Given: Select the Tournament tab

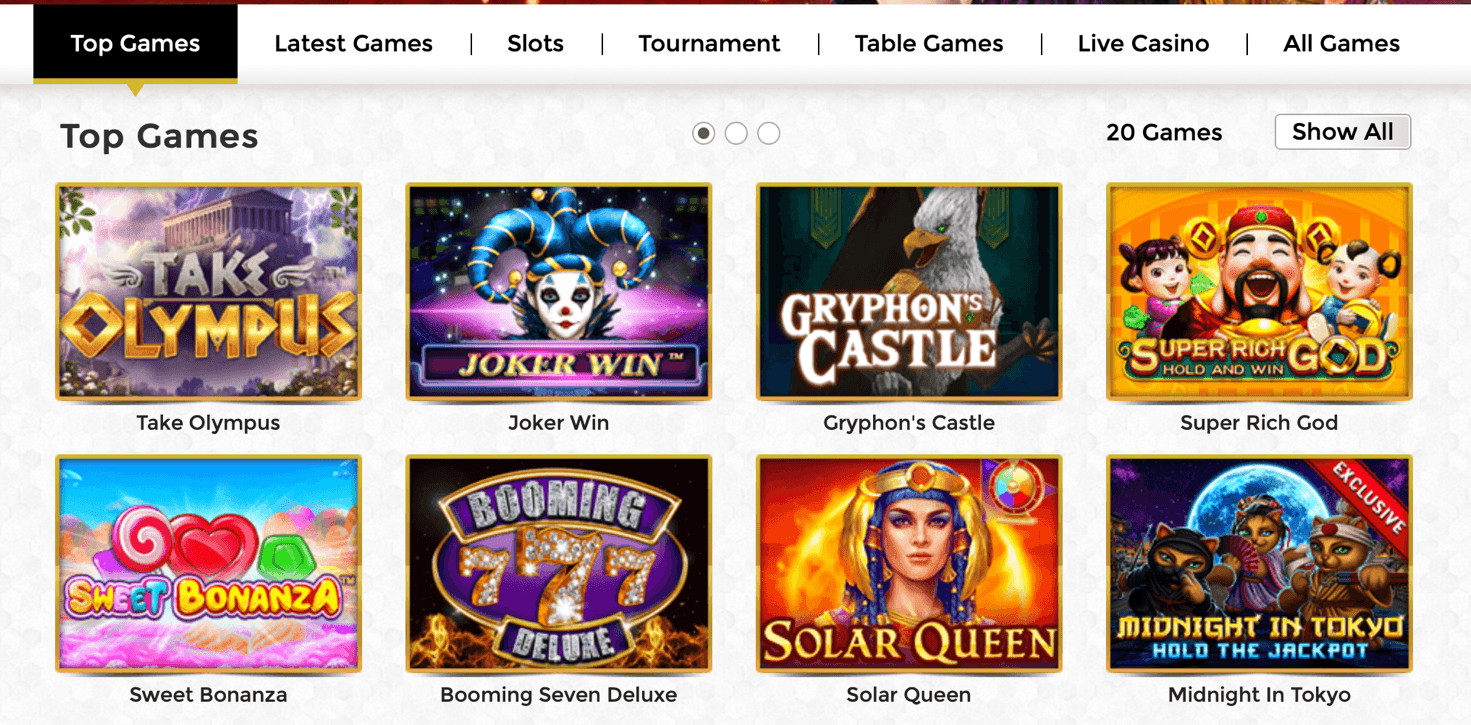Looking at the screenshot, I should click(709, 44).
